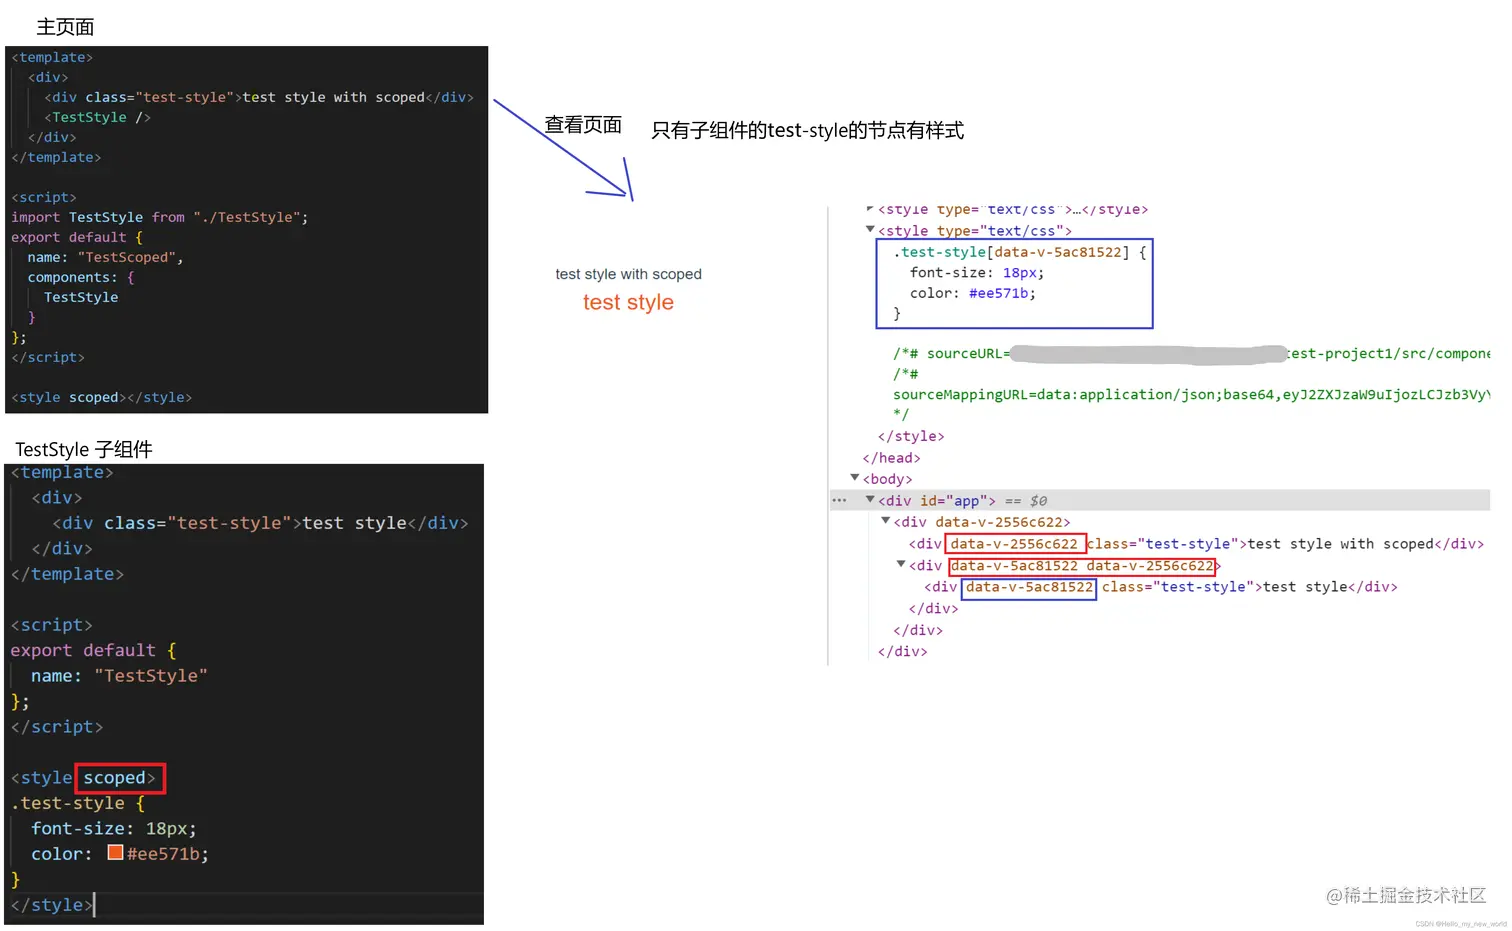The height and width of the screenshot is (931, 1512).
Task: Click the closing </head> tag in DevTools
Action: pyautogui.click(x=891, y=458)
